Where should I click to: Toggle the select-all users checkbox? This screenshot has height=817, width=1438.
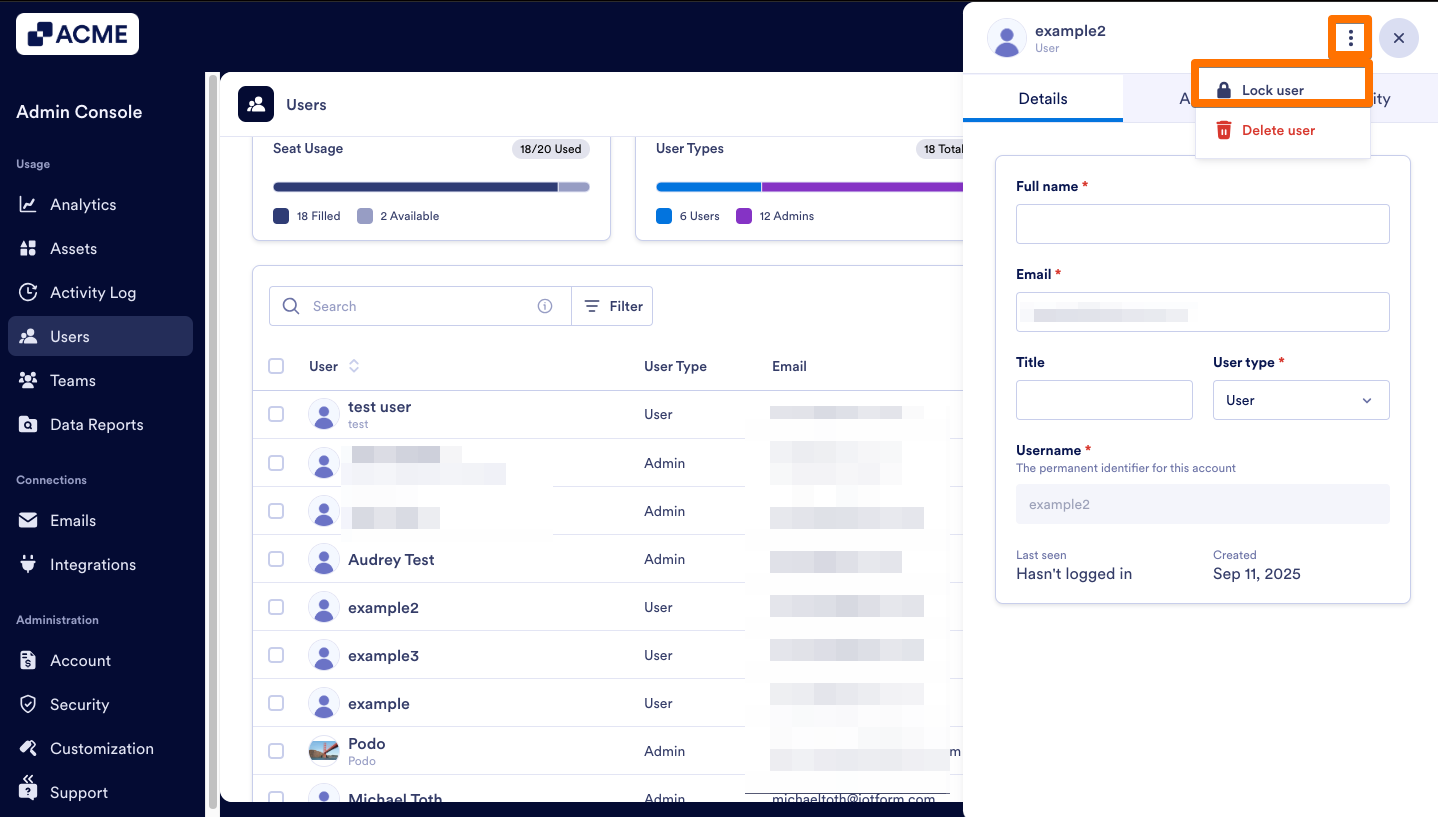[276, 366]
